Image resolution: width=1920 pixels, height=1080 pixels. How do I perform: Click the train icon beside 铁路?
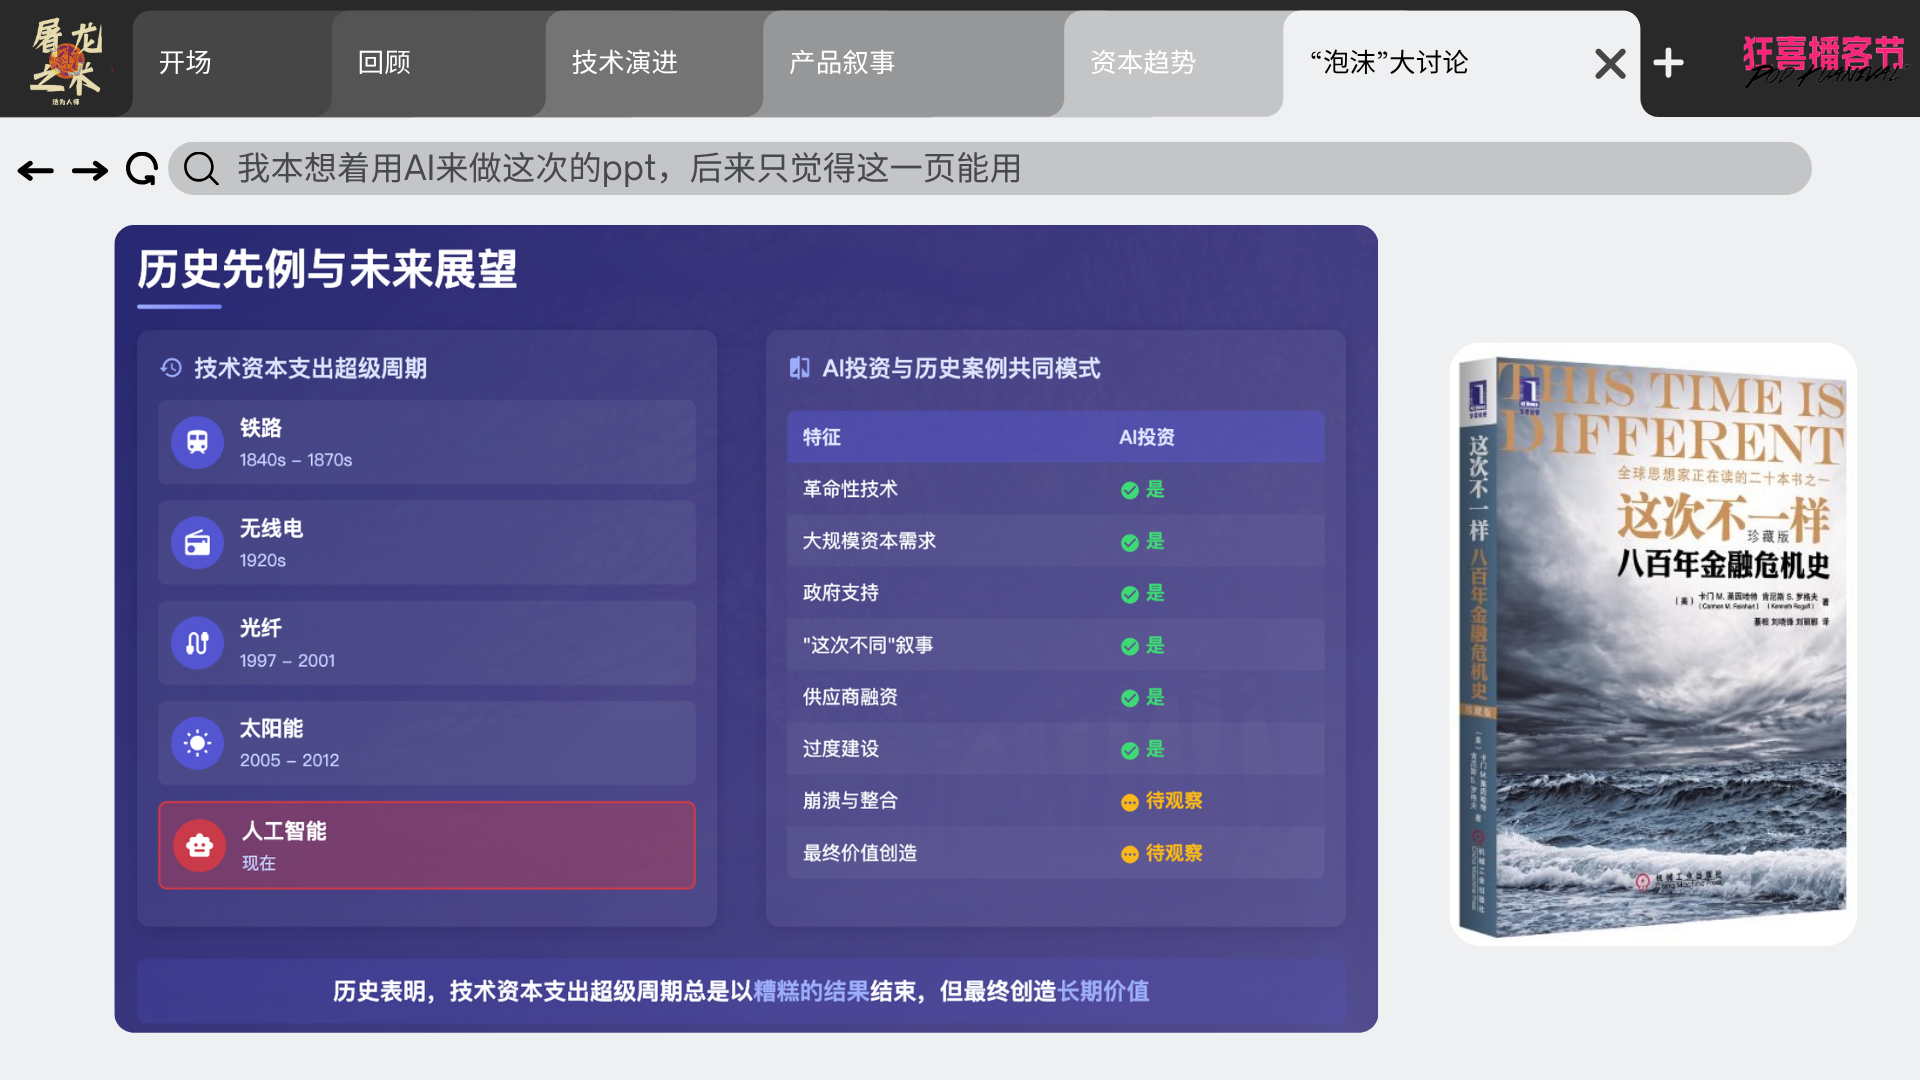click(x=197, y=442)
